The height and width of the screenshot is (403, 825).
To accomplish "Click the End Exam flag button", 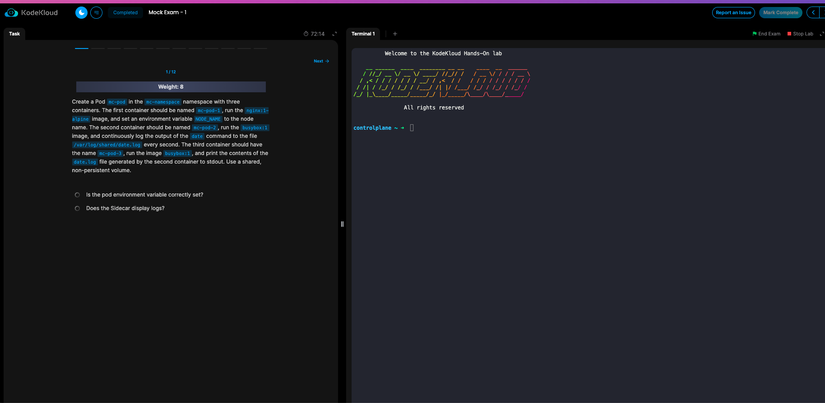I will (x=766, y=34).
